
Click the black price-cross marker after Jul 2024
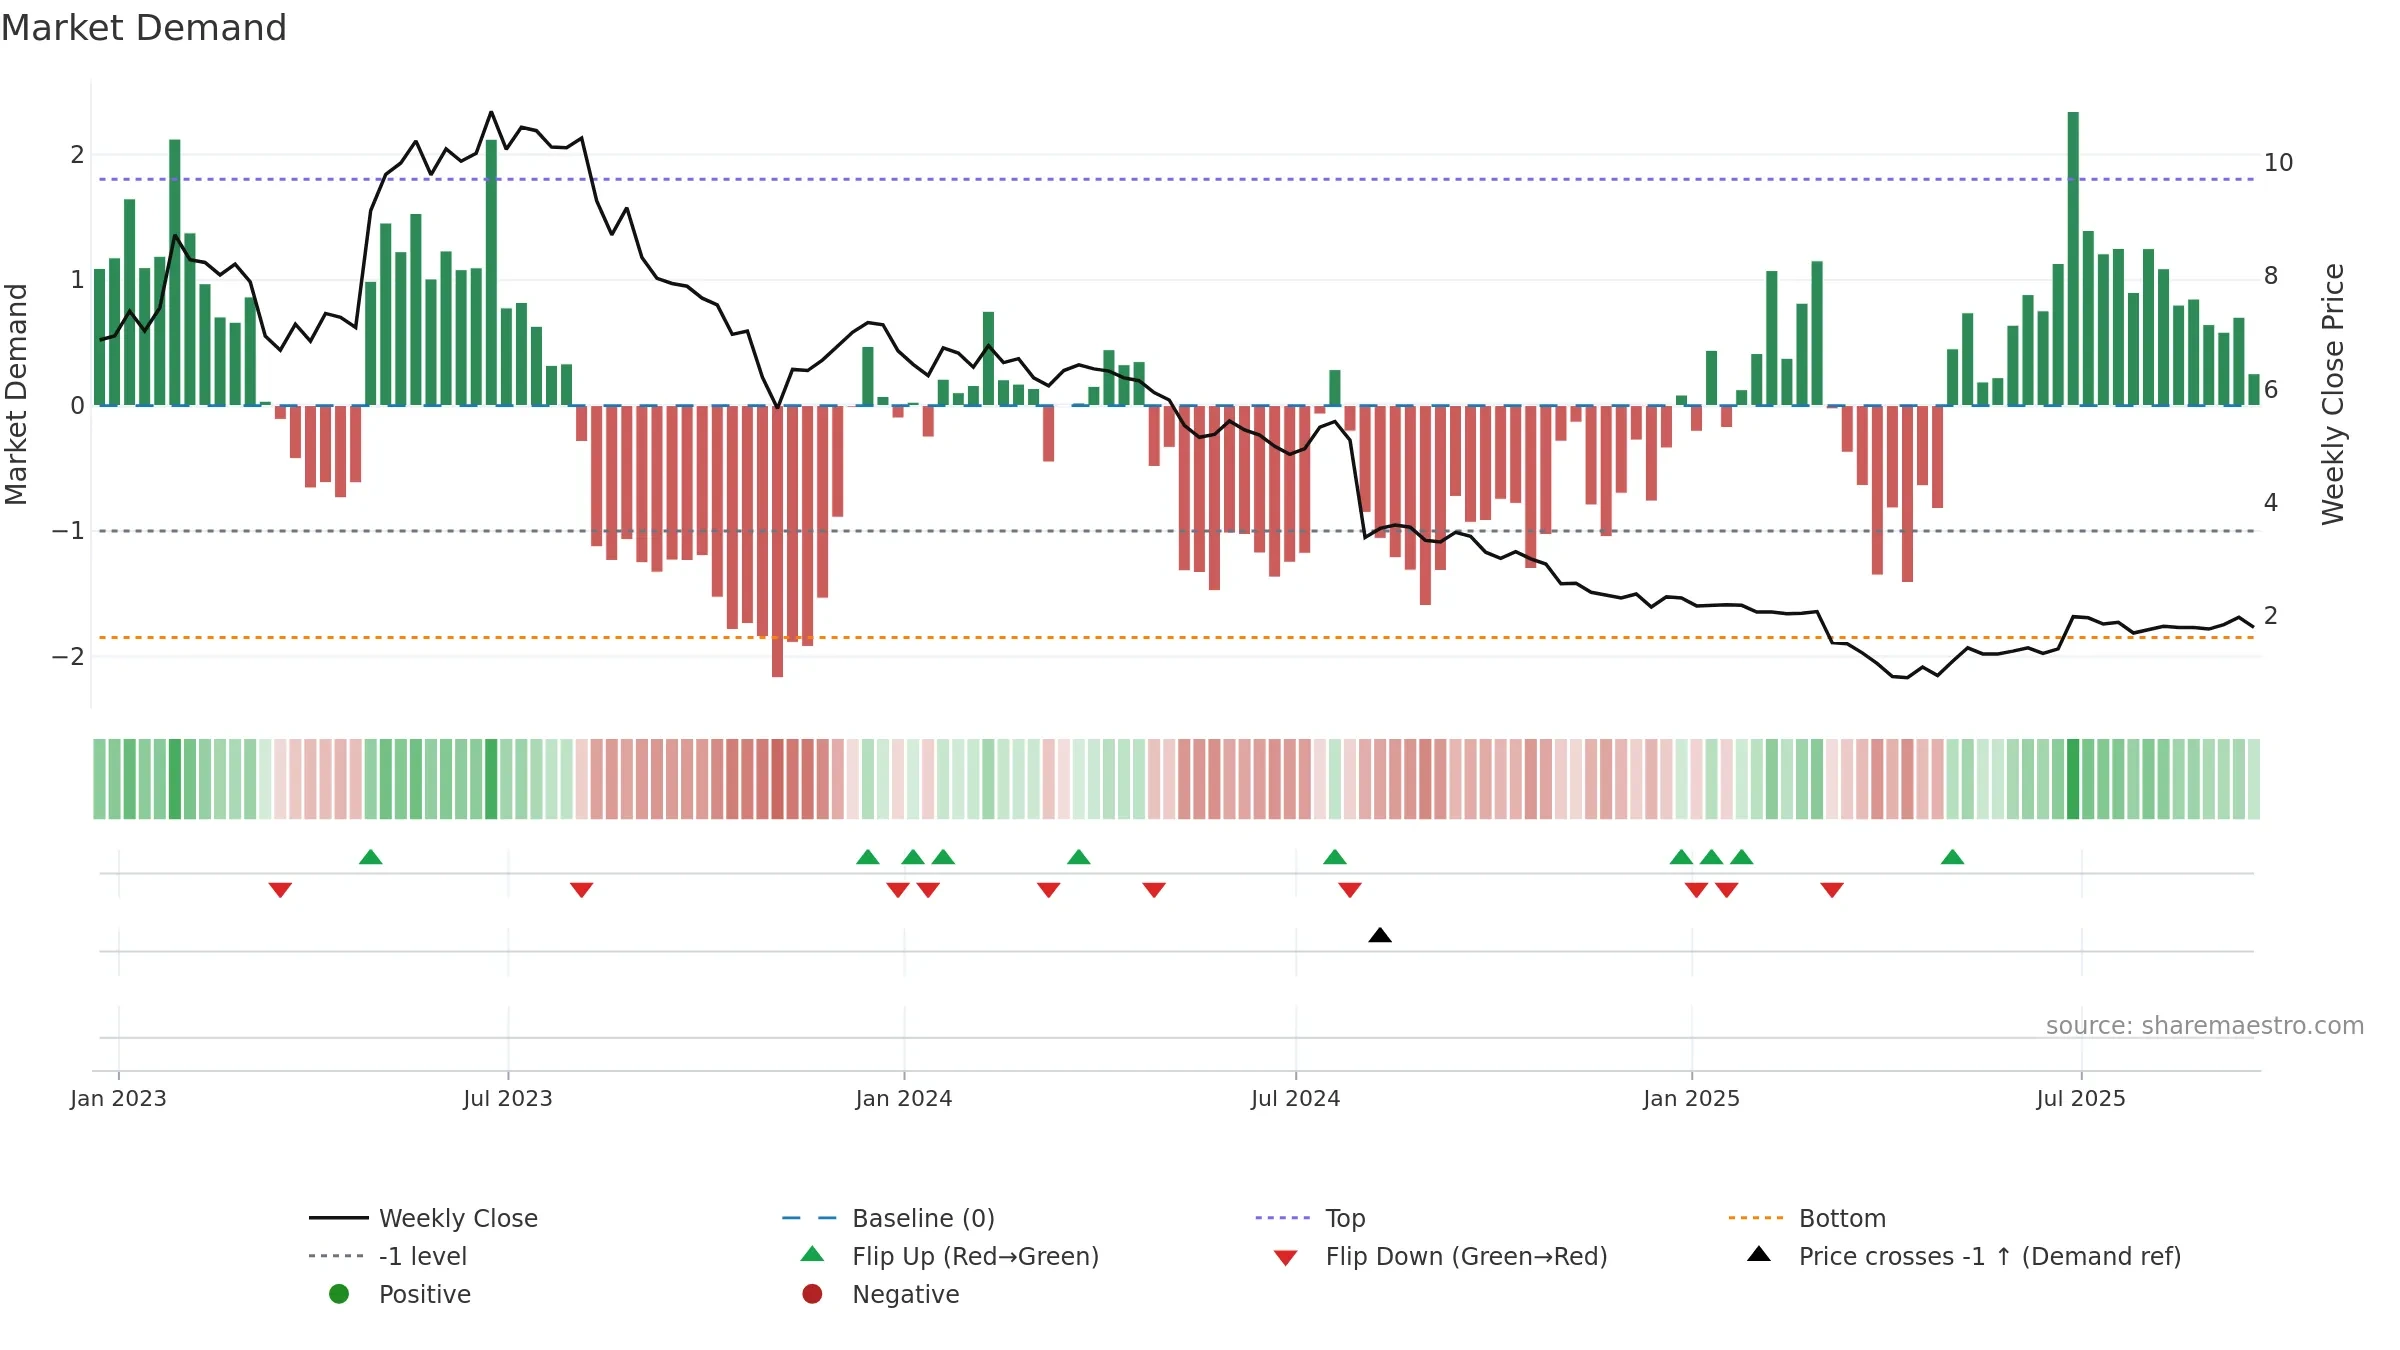(1380, 935)
